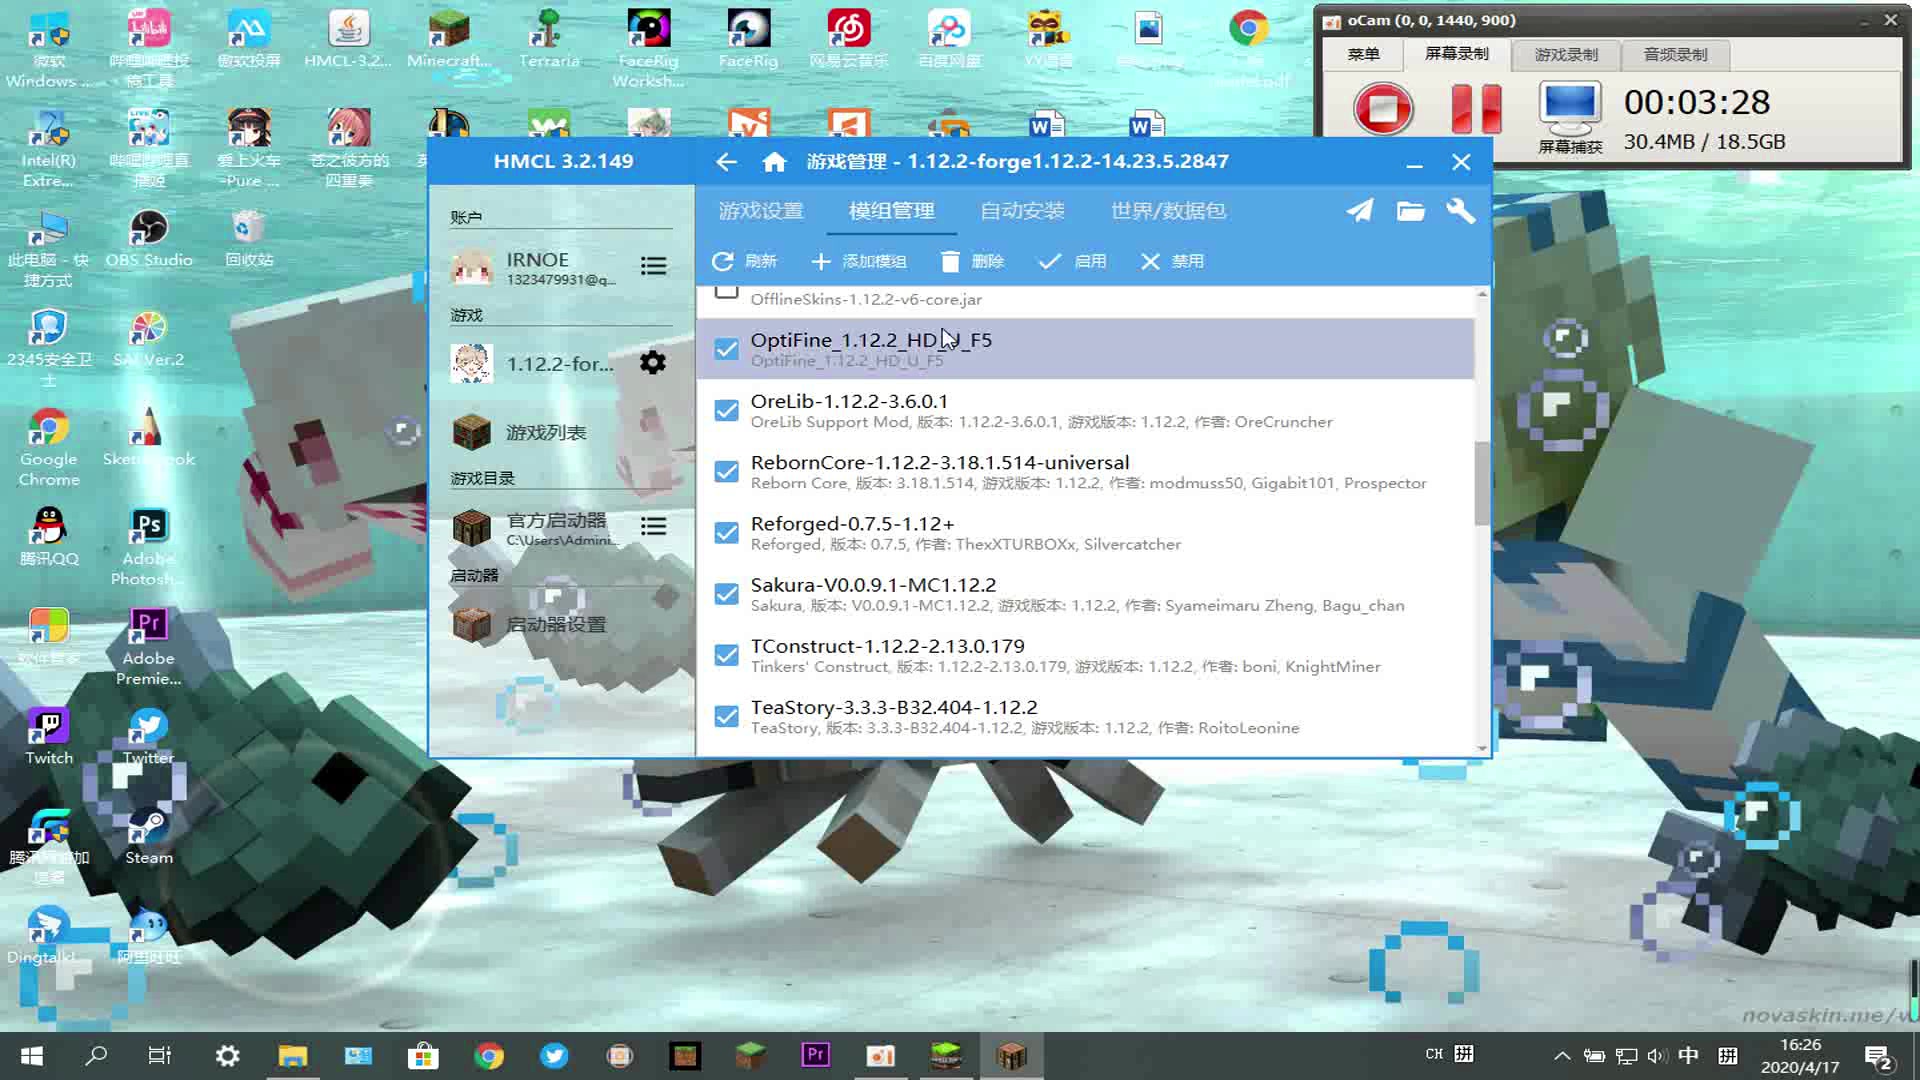
Task: Check OfflineSkins-1.12.2-v6-core.jar mod
Action: pyautogui.click(x=727, y=292)
